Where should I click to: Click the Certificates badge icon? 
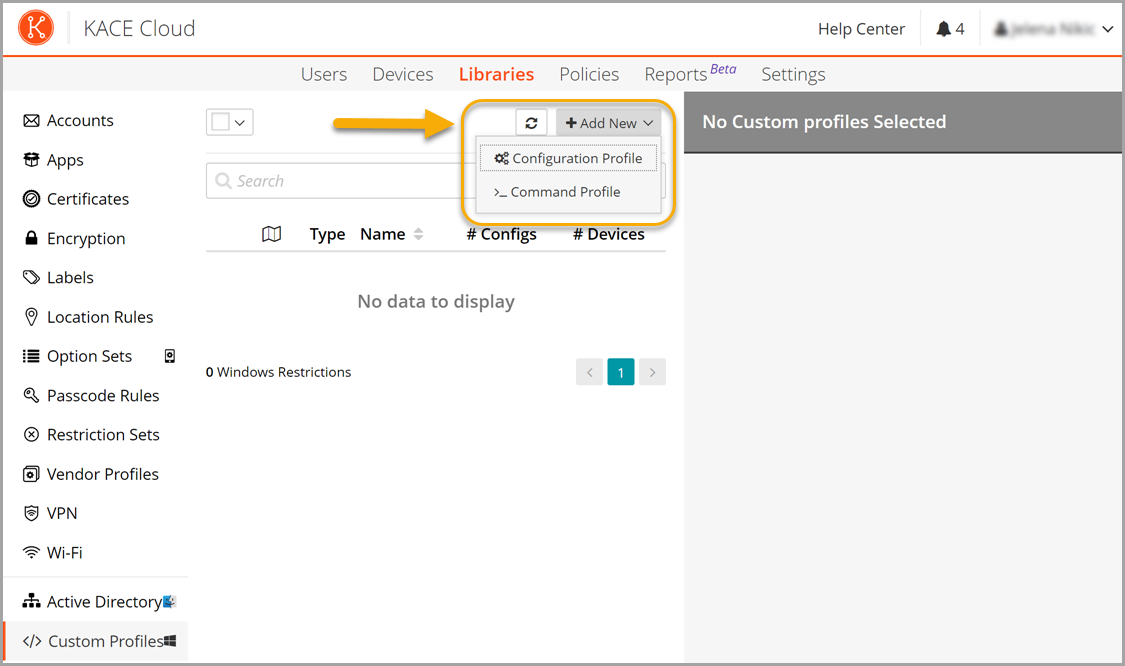tap(31, 199)
